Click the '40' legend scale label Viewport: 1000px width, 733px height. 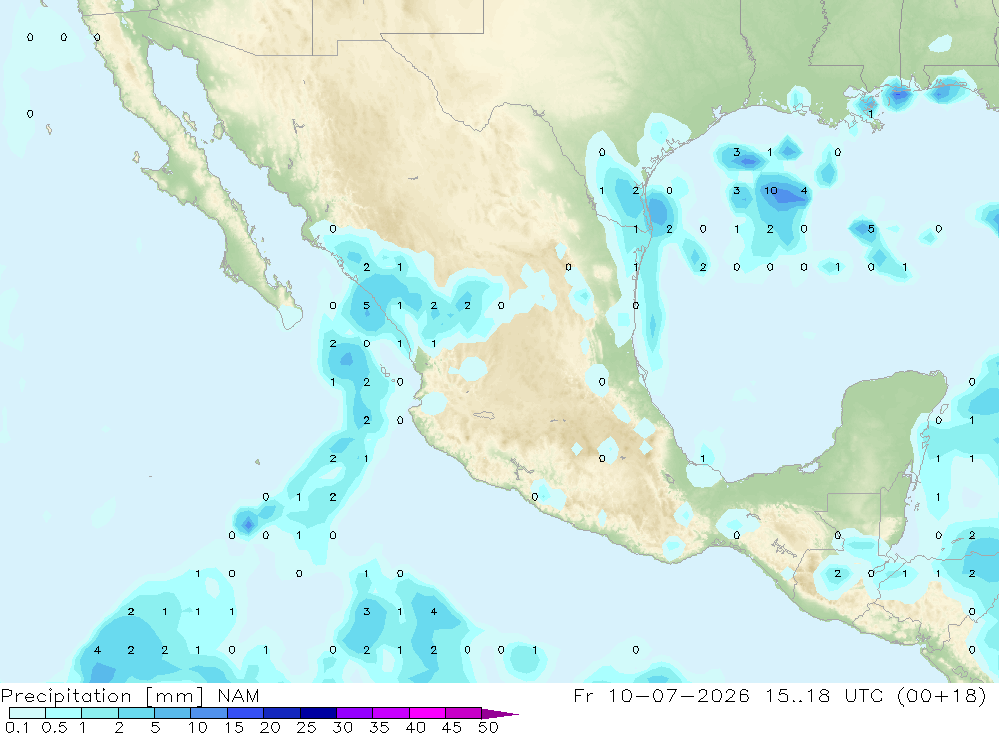pyautogui.click(x=416, y=727)
